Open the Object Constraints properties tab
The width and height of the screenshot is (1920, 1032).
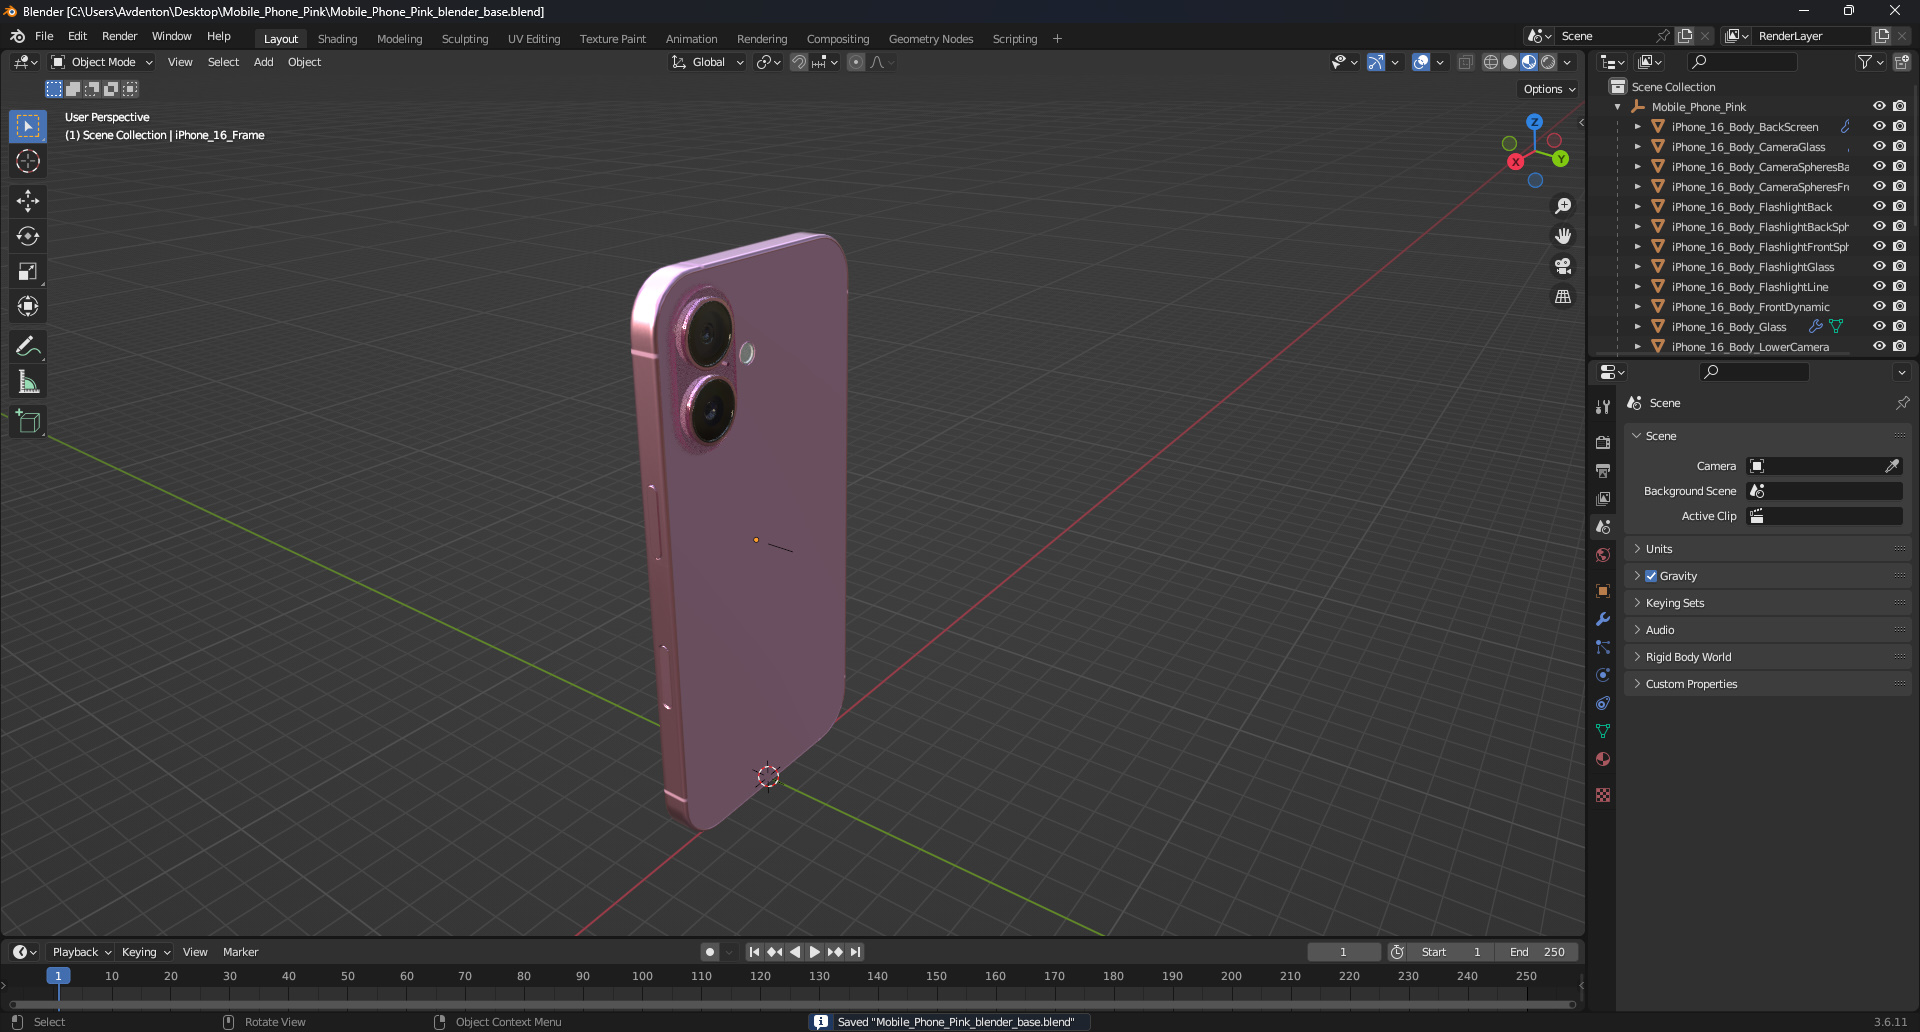(1603, 703)
